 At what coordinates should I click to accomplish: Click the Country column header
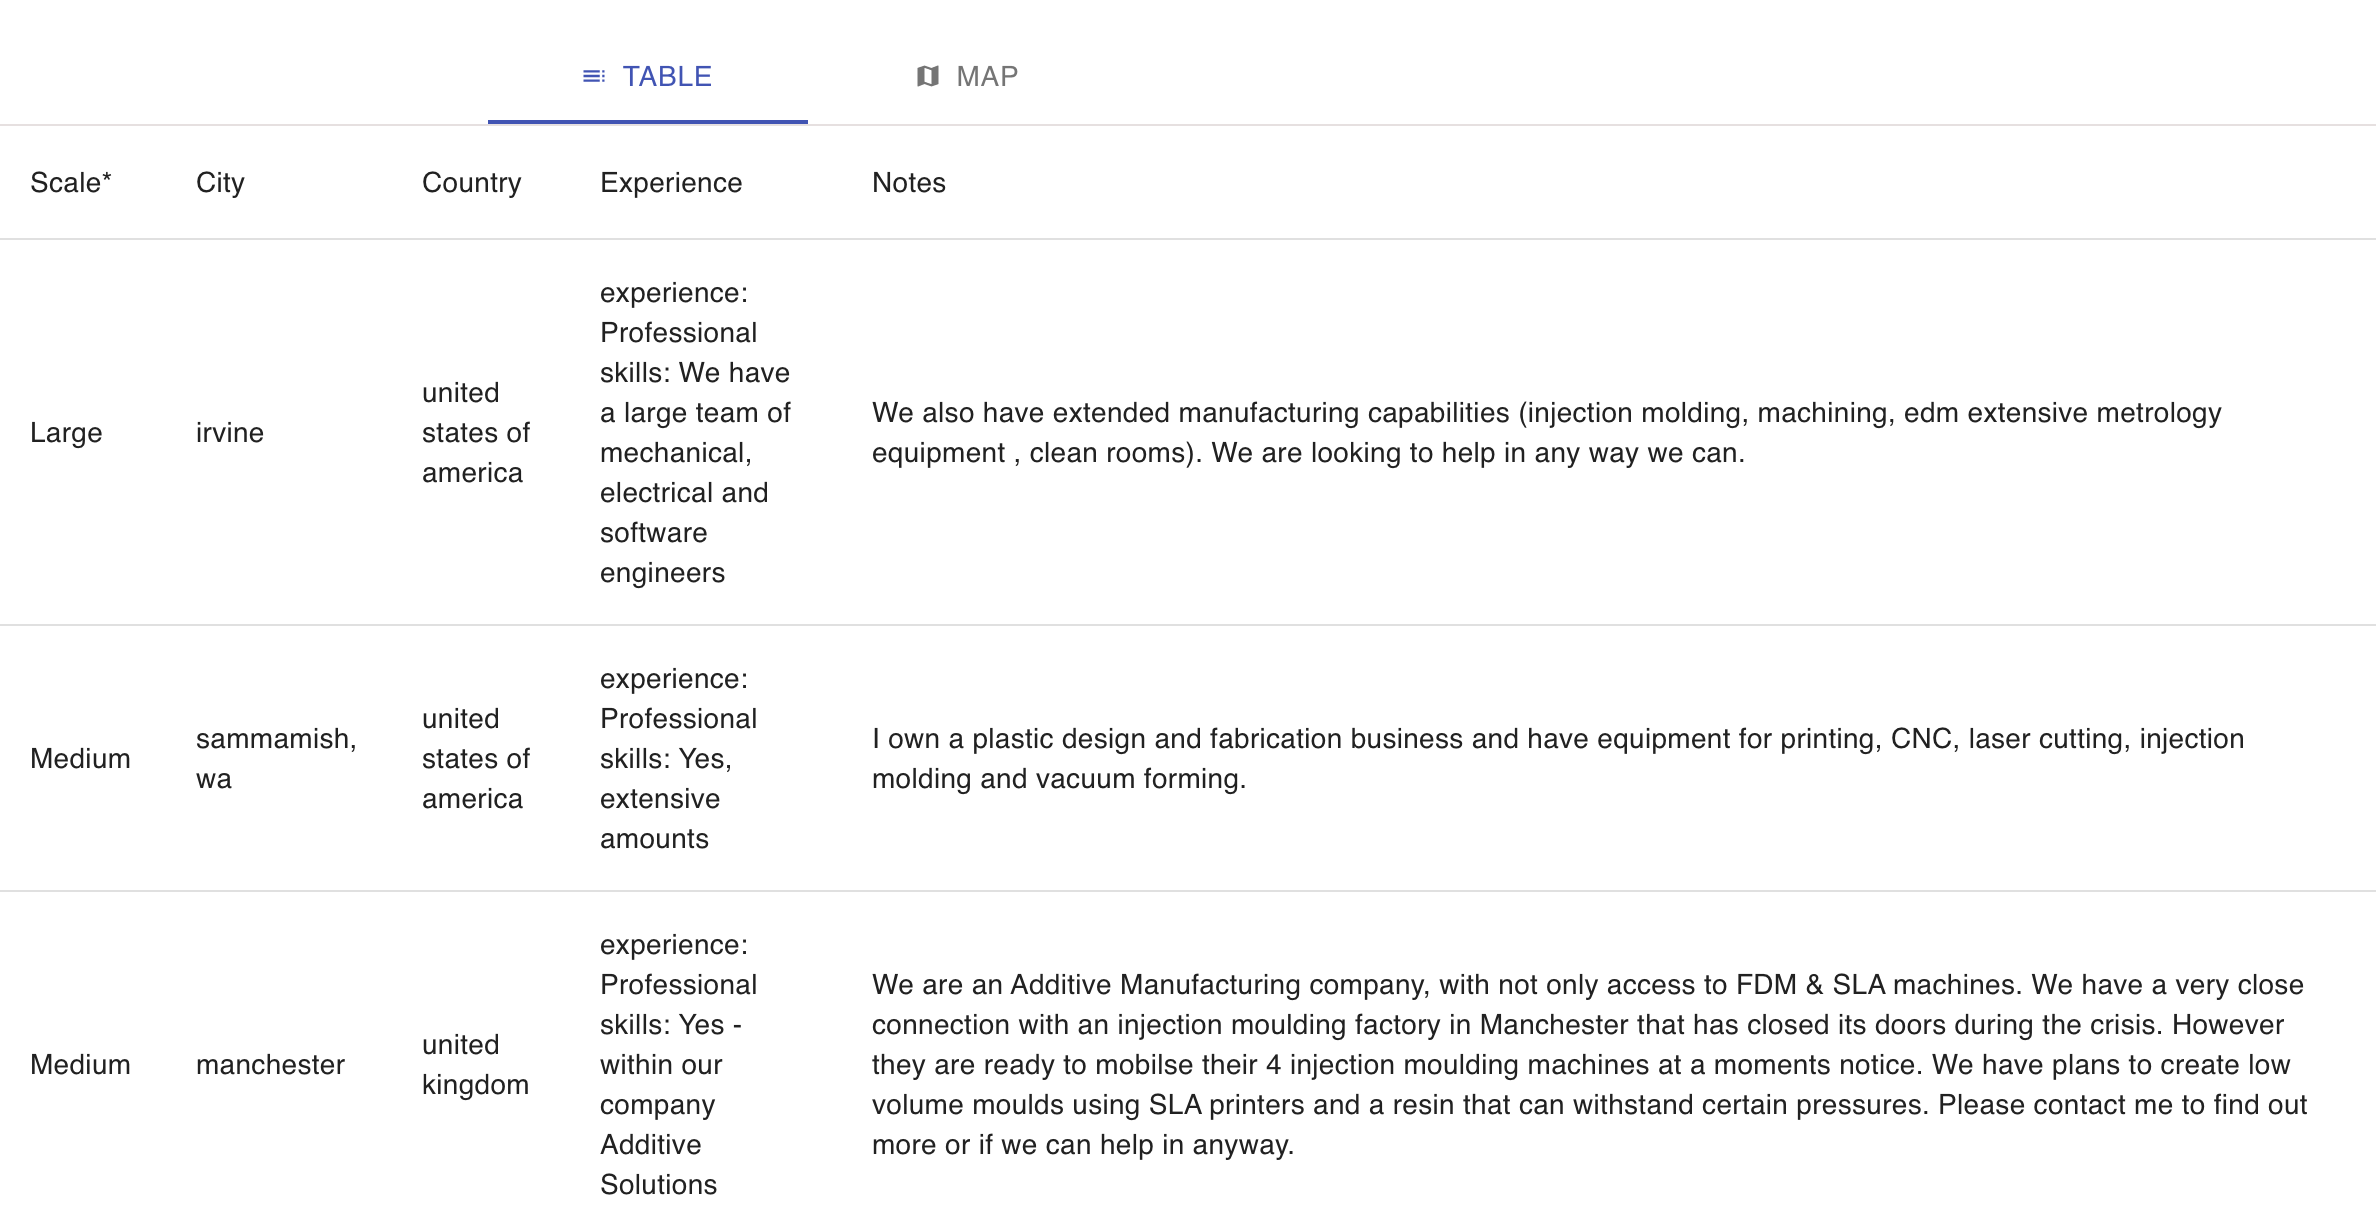471,182
